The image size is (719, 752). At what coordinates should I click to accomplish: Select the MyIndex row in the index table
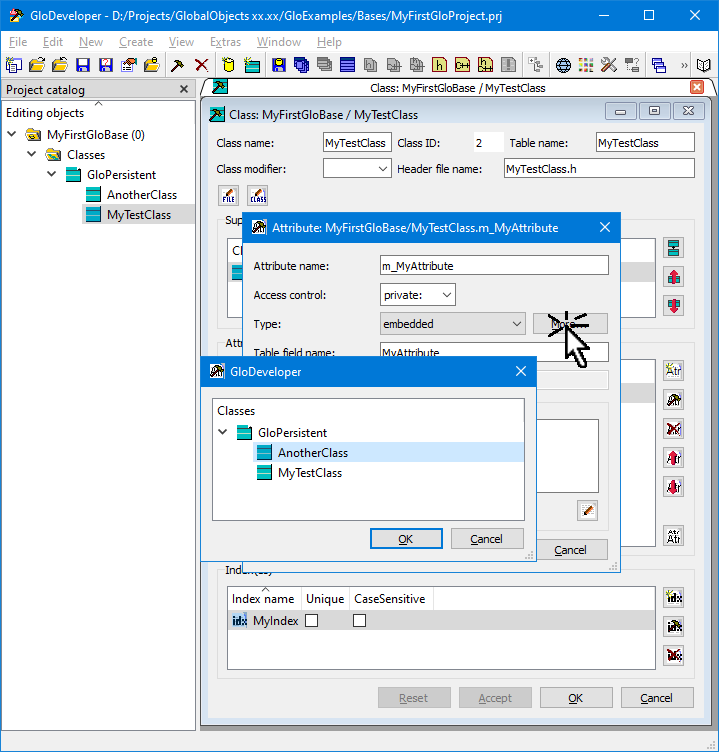point(441,621)
